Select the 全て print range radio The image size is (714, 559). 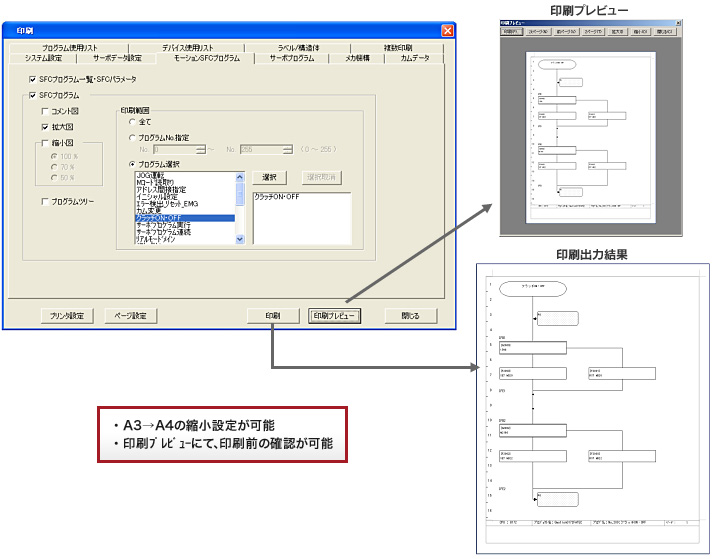tap(133, 121)
